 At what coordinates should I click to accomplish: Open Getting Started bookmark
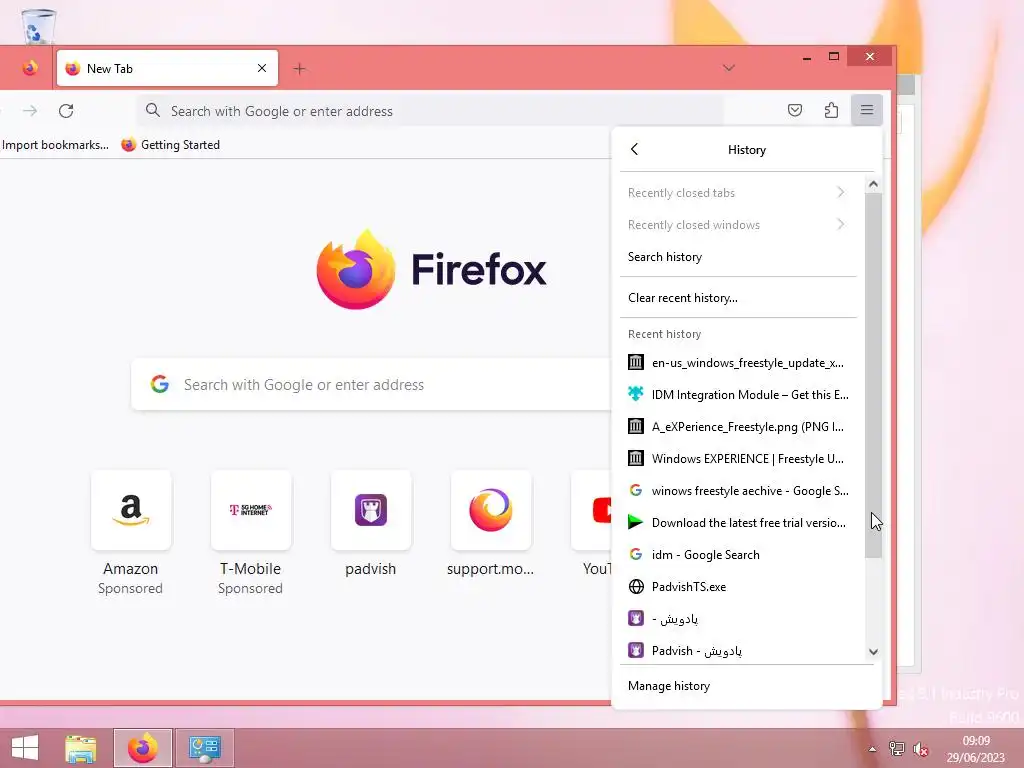click(x=170, y=145)
